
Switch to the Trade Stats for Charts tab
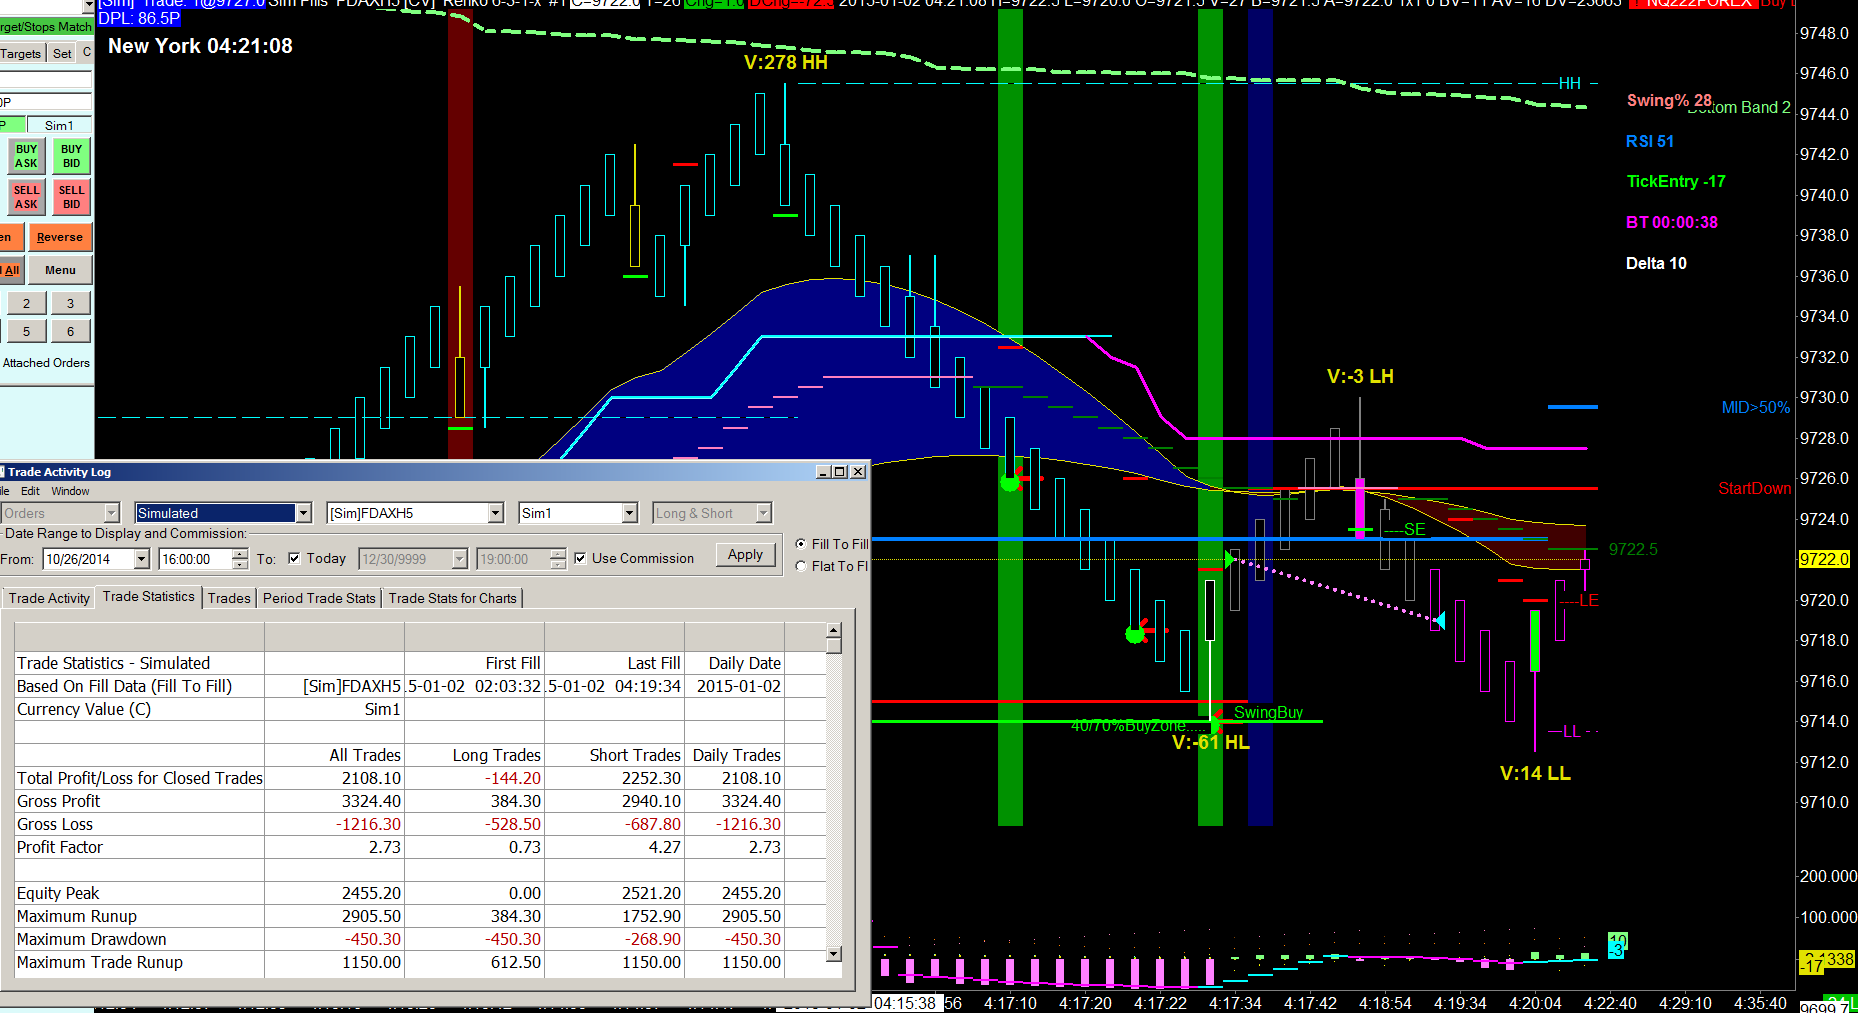(x=452, y=598)
